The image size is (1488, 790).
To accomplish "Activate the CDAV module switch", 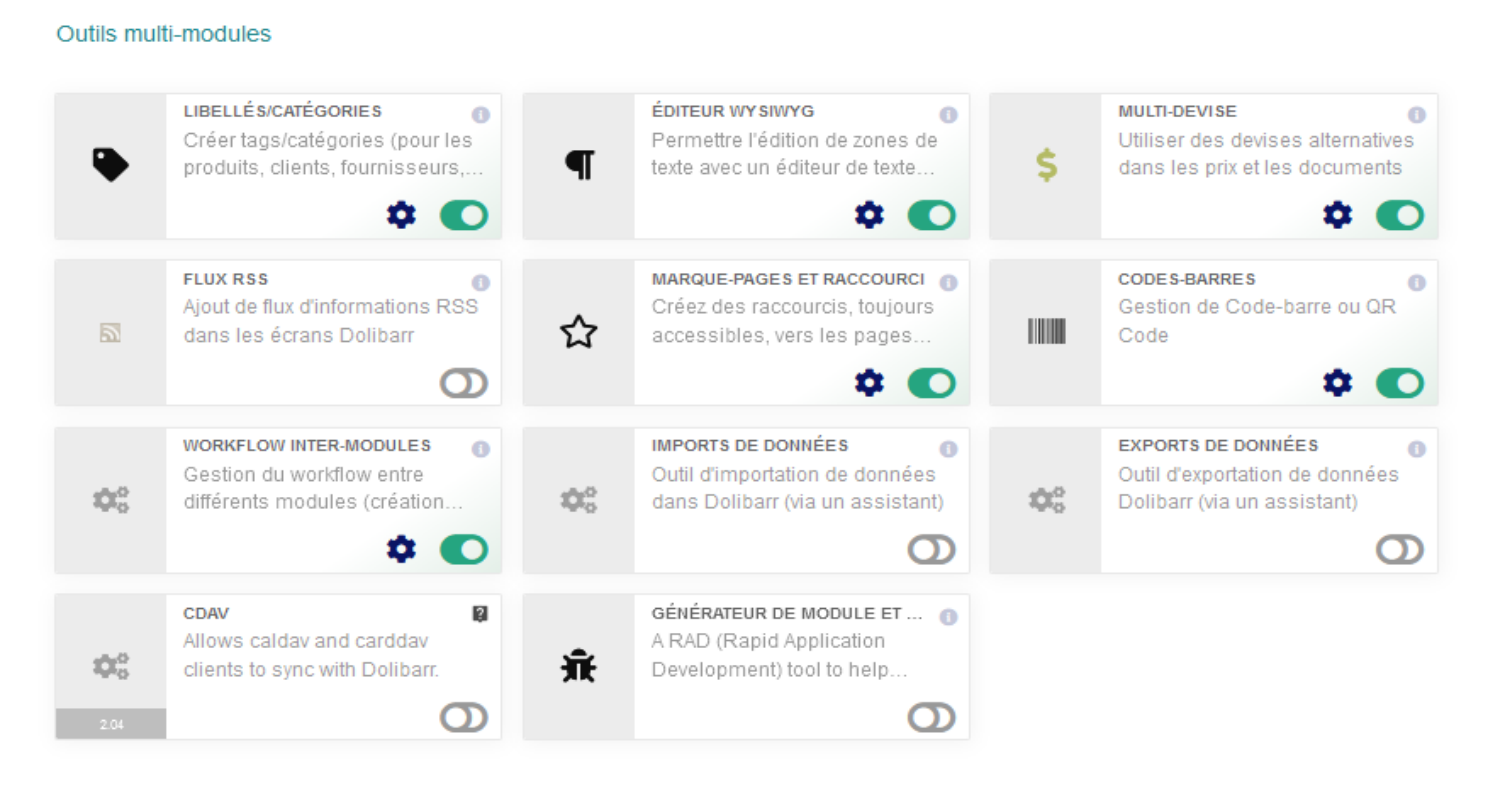I will [464, 717].
